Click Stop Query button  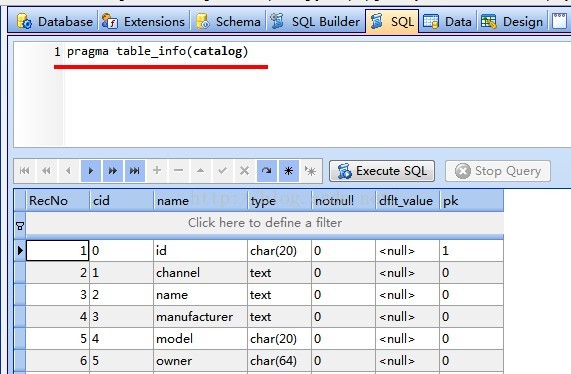click(x=498, y=171)
